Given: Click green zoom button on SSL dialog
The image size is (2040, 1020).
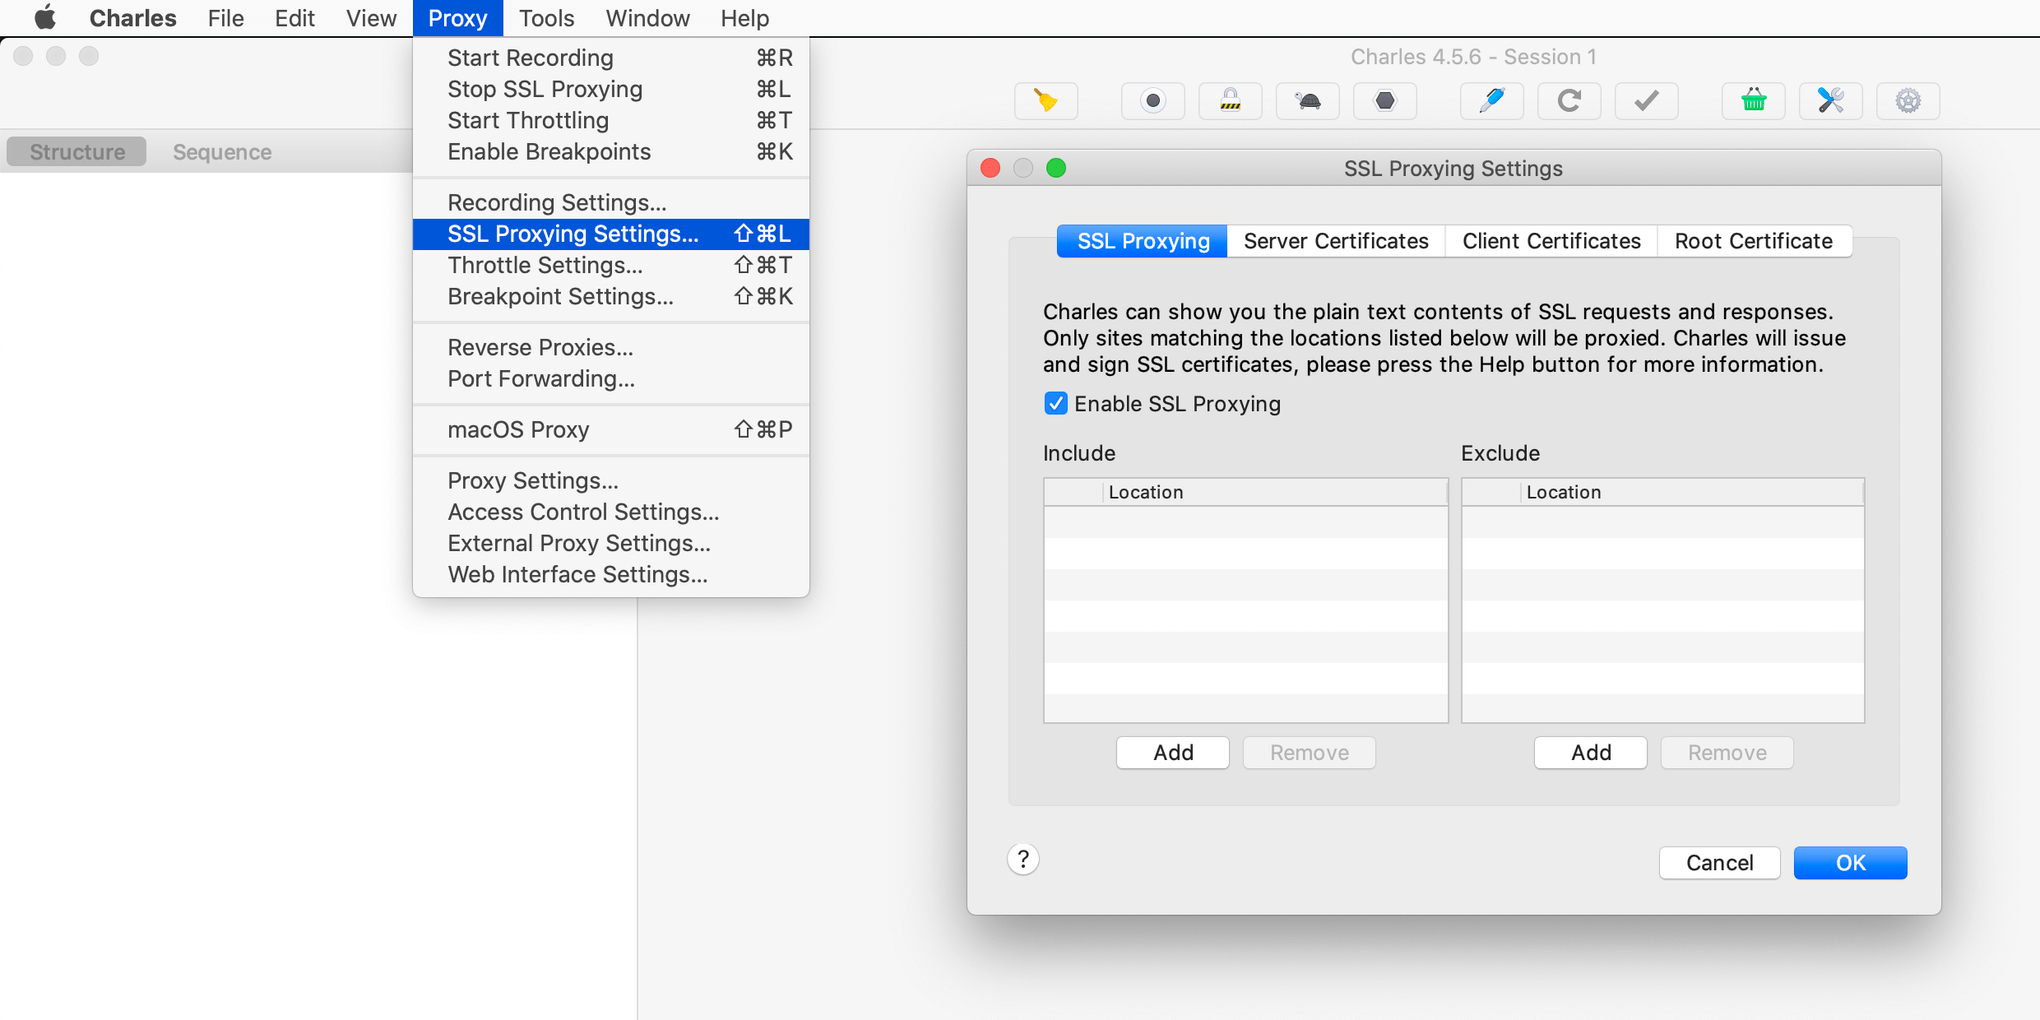Looking at the screenshot, I should pyautogui.click(x=1056, y=168).
